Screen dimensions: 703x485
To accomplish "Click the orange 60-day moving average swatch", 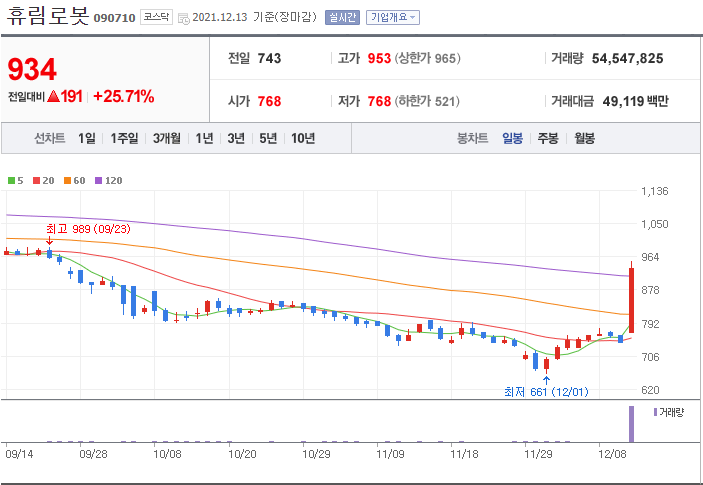I will pyautogui.click(x=67, y=181).
